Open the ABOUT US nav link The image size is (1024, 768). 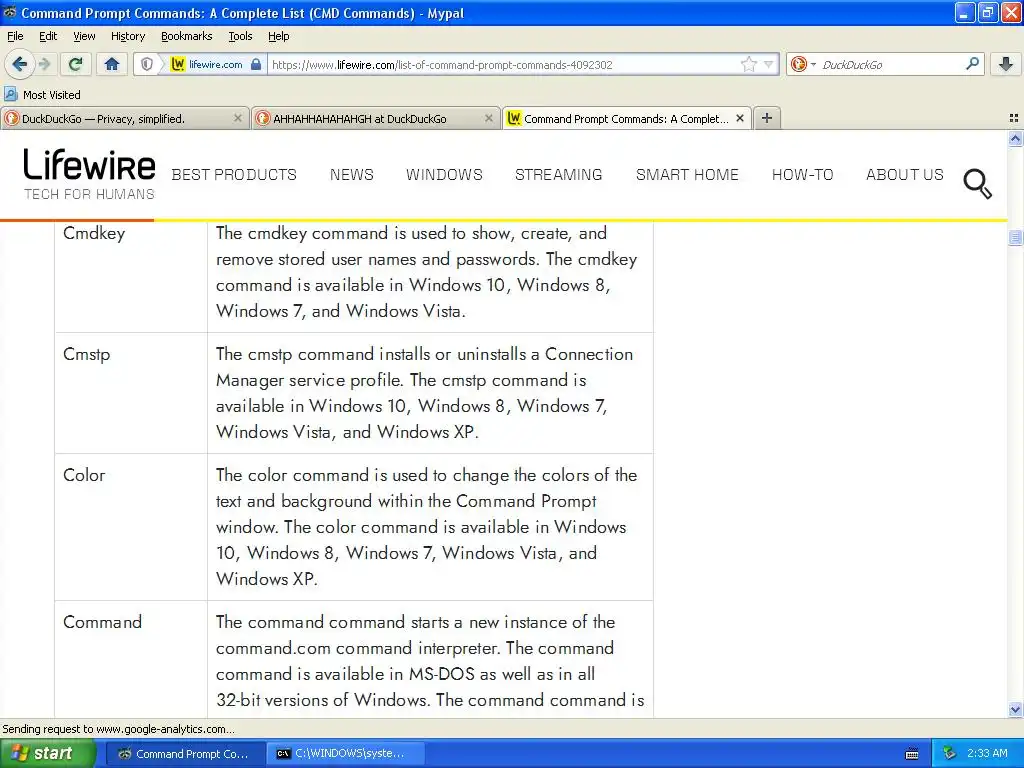coord(904,174)
